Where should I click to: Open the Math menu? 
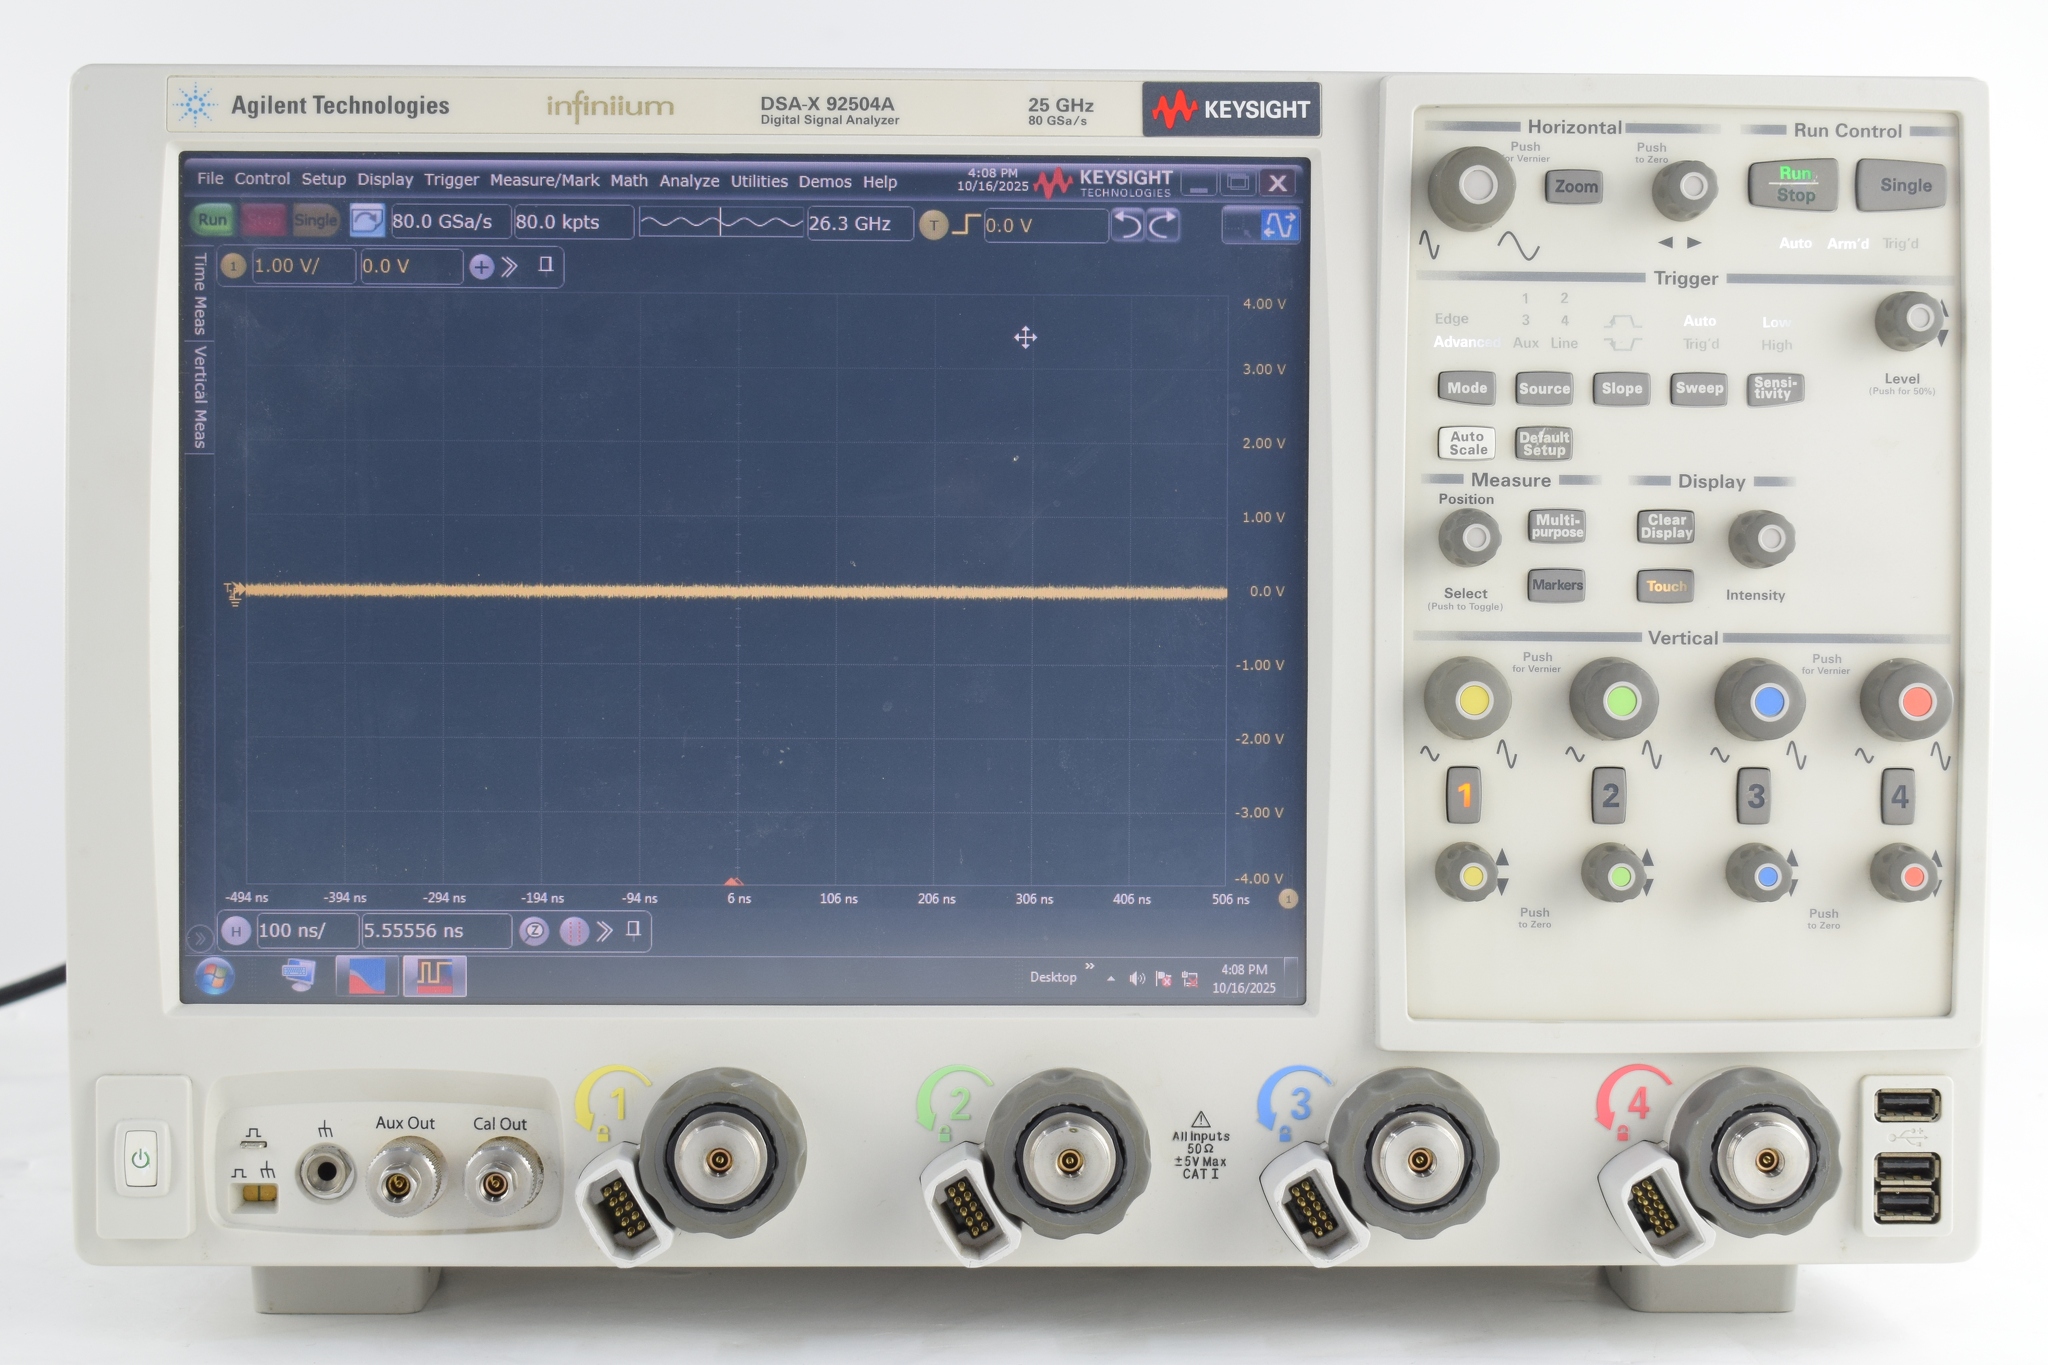coord(629,181)
